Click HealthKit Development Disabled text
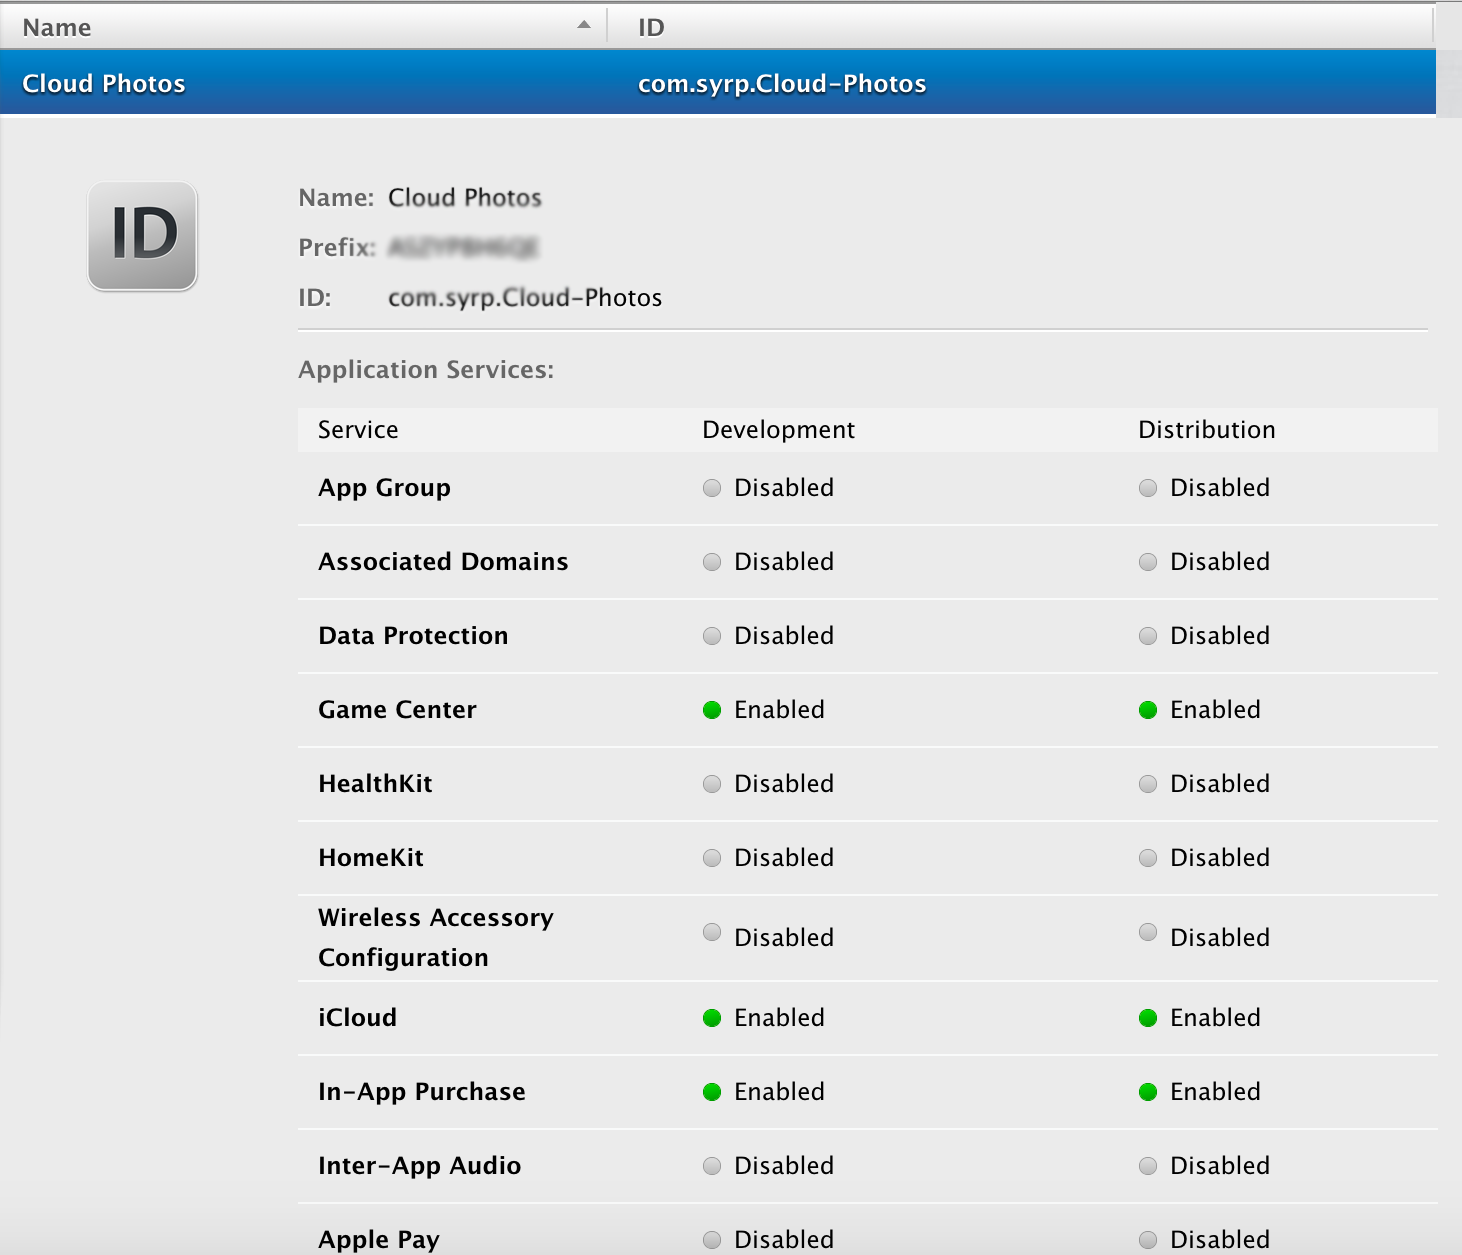The height and width of the screenshot is (1255, 1462). [784, 784]
